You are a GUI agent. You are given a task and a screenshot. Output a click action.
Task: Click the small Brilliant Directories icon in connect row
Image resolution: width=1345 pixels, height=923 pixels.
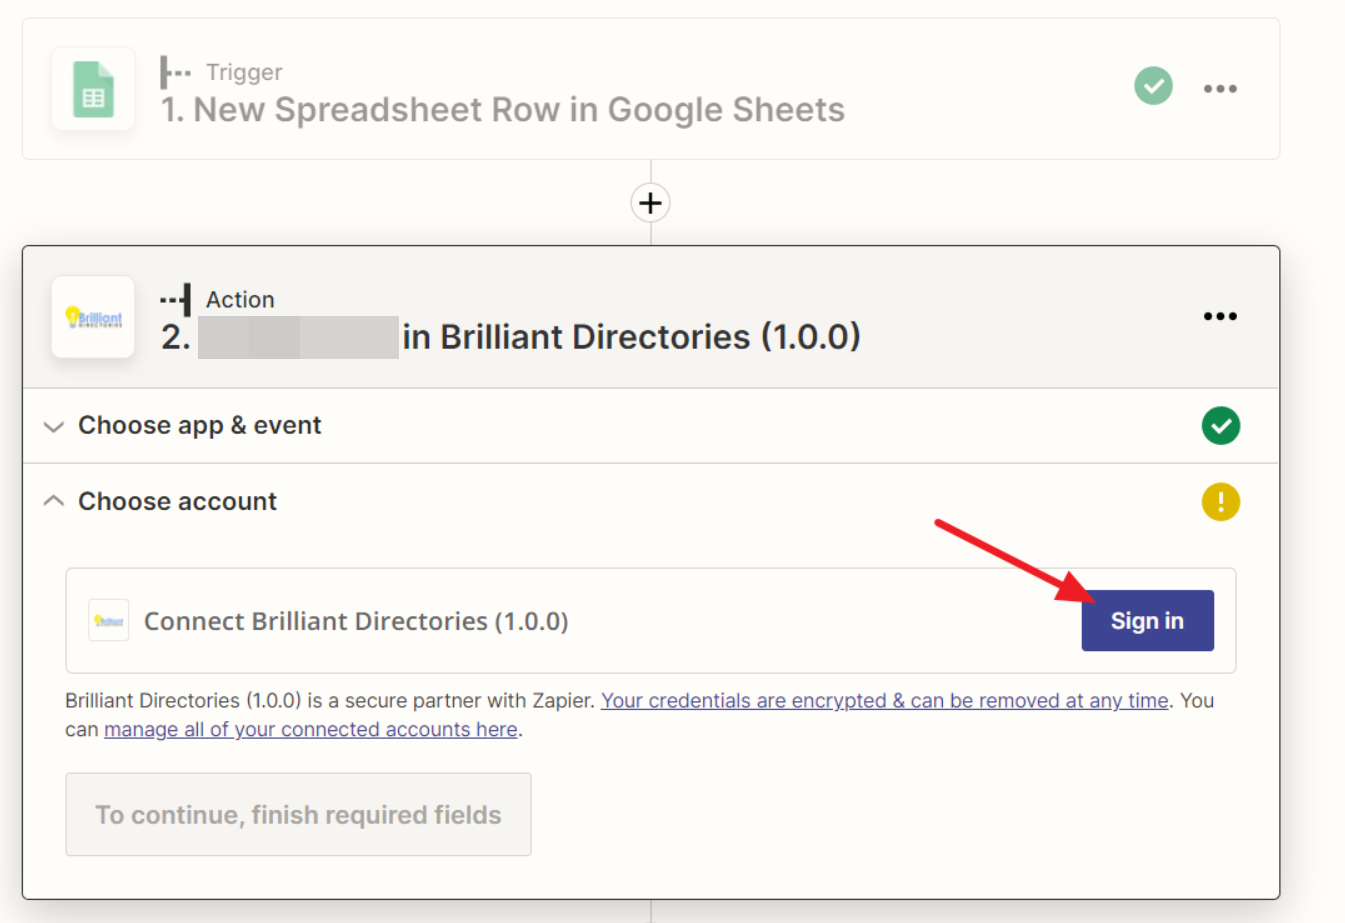click(108, 620)
